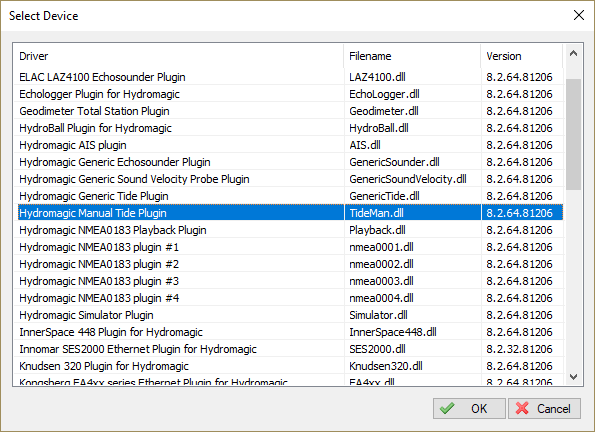Click the nmea0002.dll filename cell
This screenshot has width=595, height=432.
pos(381,264)
